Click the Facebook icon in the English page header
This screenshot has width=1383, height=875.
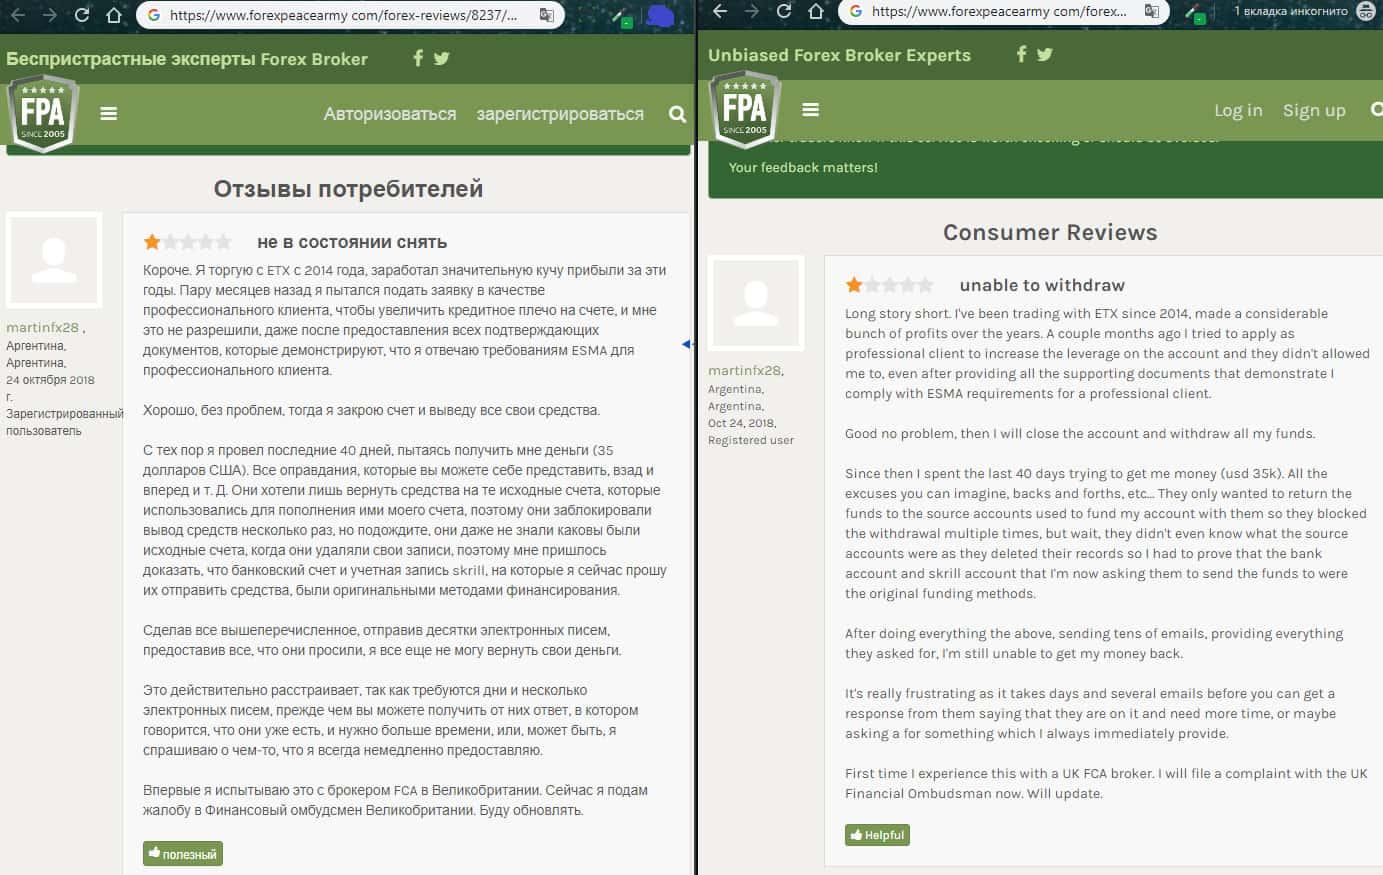pyautogui.click(x=1021, y=54)
